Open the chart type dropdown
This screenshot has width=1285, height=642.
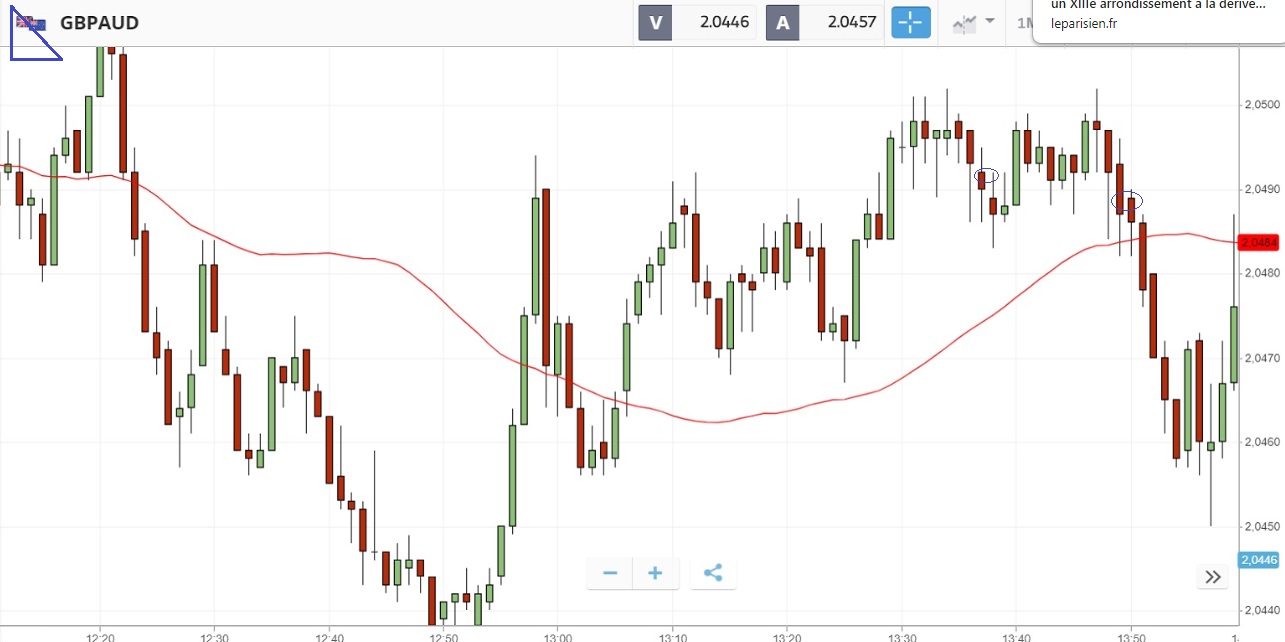[x=973, y=22]
